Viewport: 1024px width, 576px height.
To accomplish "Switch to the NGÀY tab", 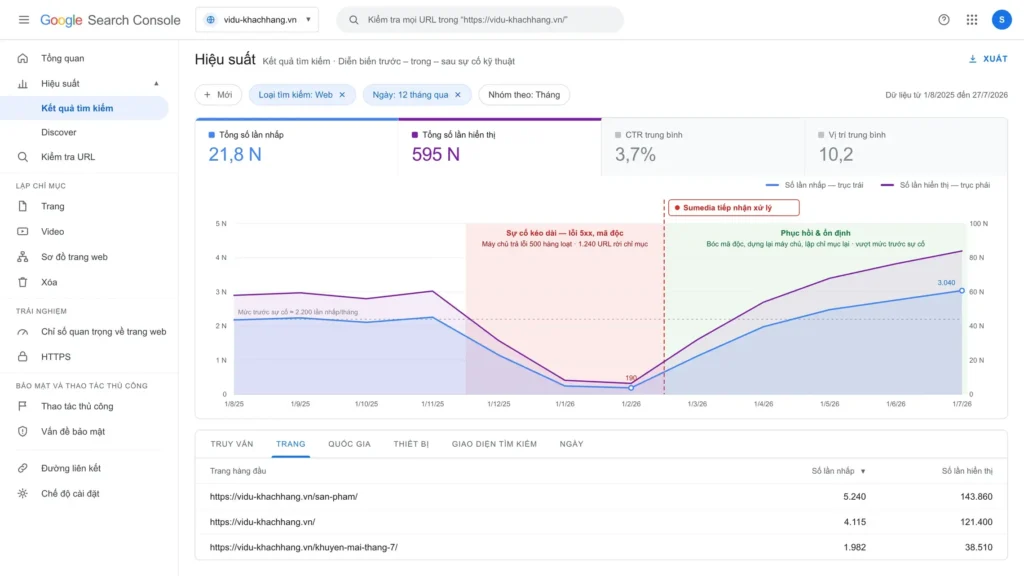I will point(571,444).
